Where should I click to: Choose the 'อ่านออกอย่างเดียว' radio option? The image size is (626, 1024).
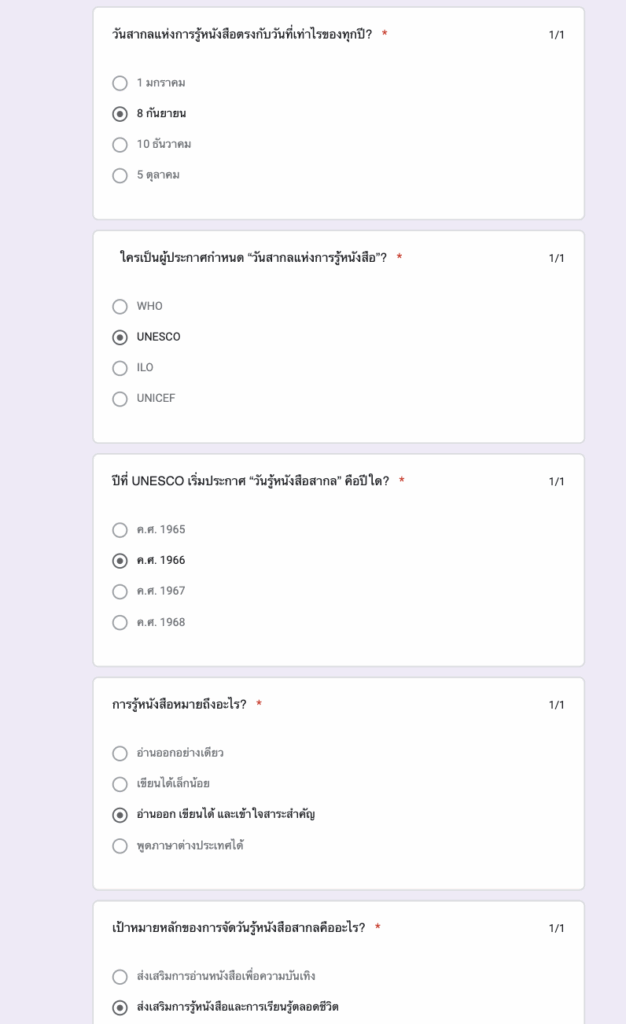[x=120, y=753]
